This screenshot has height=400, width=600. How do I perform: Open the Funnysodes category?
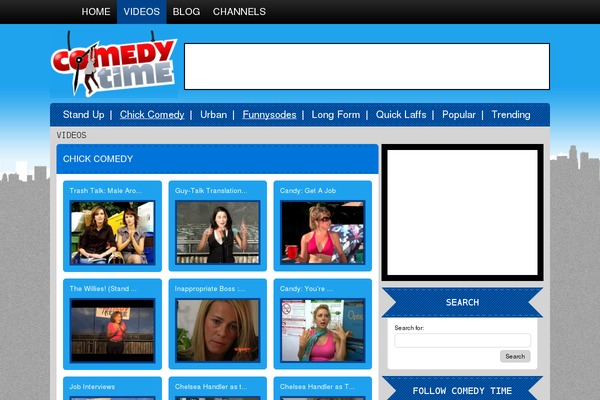pos(269,114)
